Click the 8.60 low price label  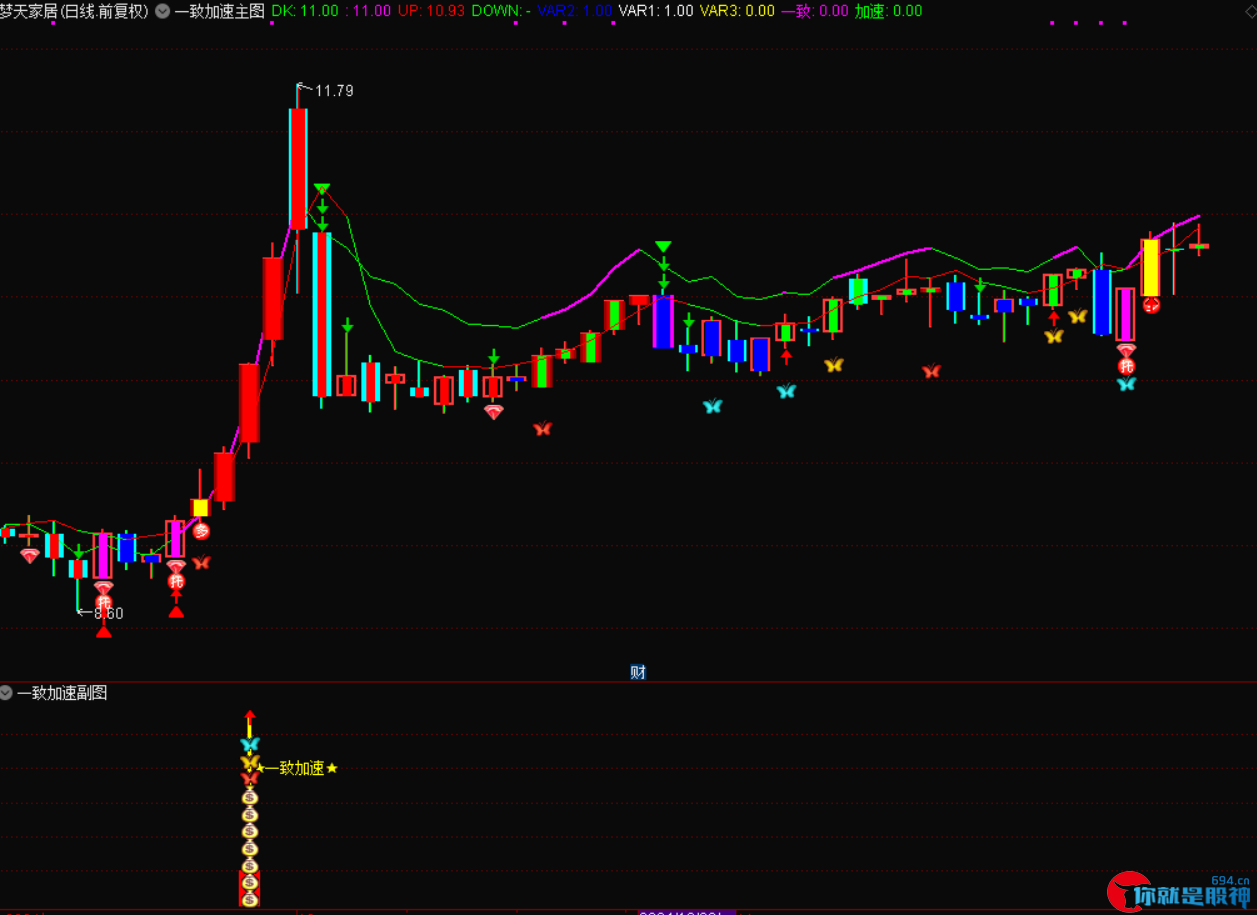pyautogui.click(x=109, y=613)
